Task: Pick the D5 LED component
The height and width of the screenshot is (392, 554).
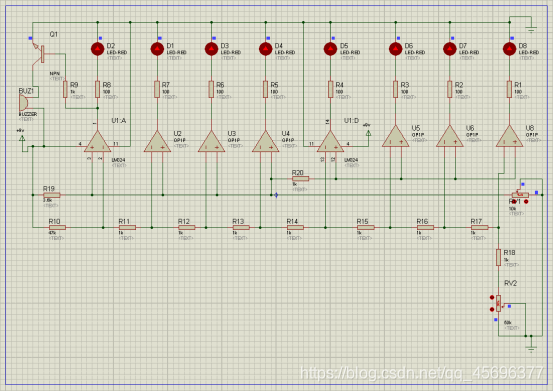Action: (x=330, y=49)
